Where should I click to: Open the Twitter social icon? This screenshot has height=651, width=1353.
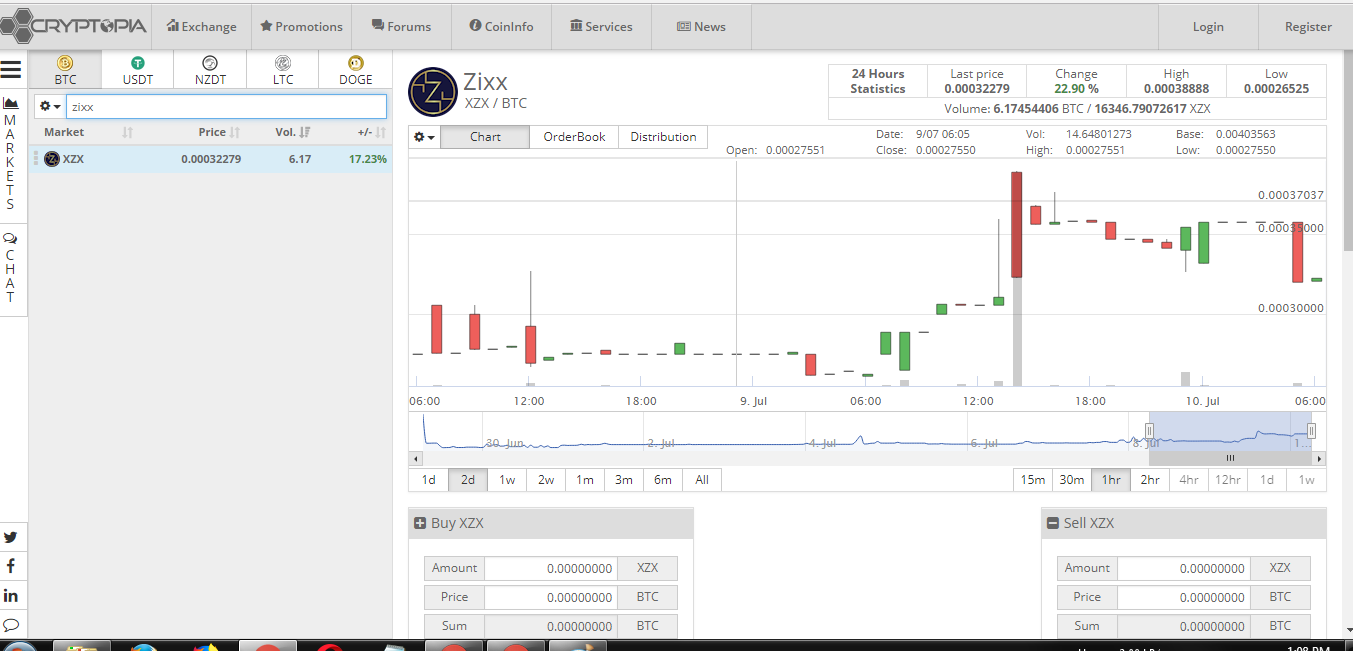click(x=11, y=537)
